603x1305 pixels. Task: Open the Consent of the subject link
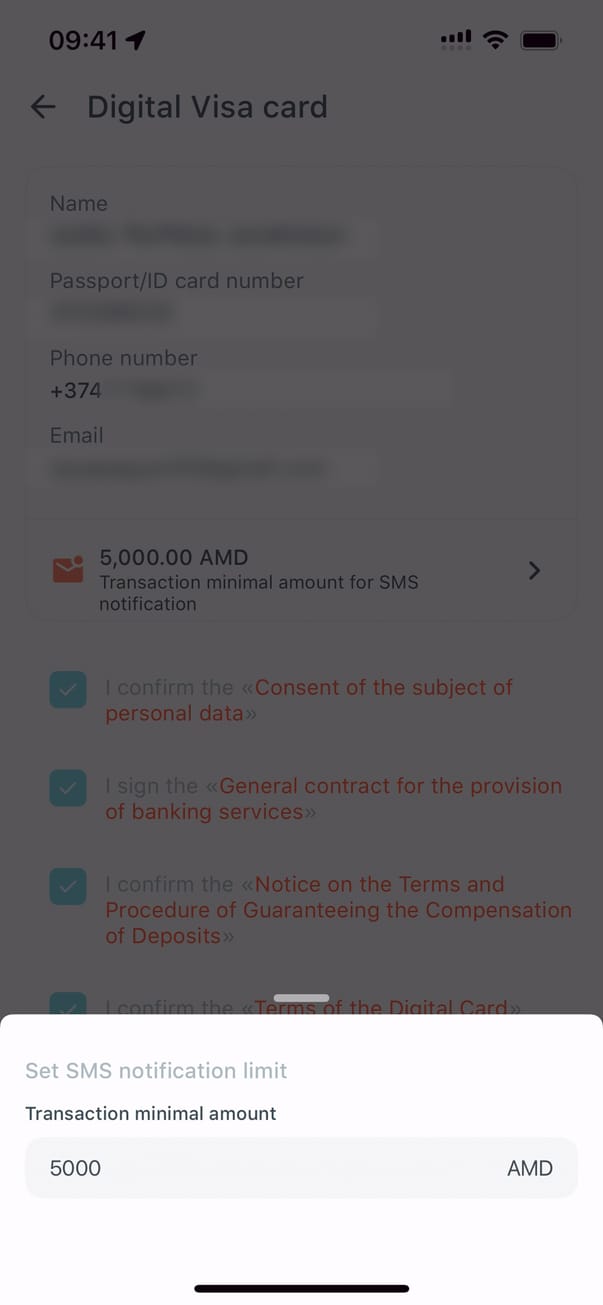(x=383, y=688)
